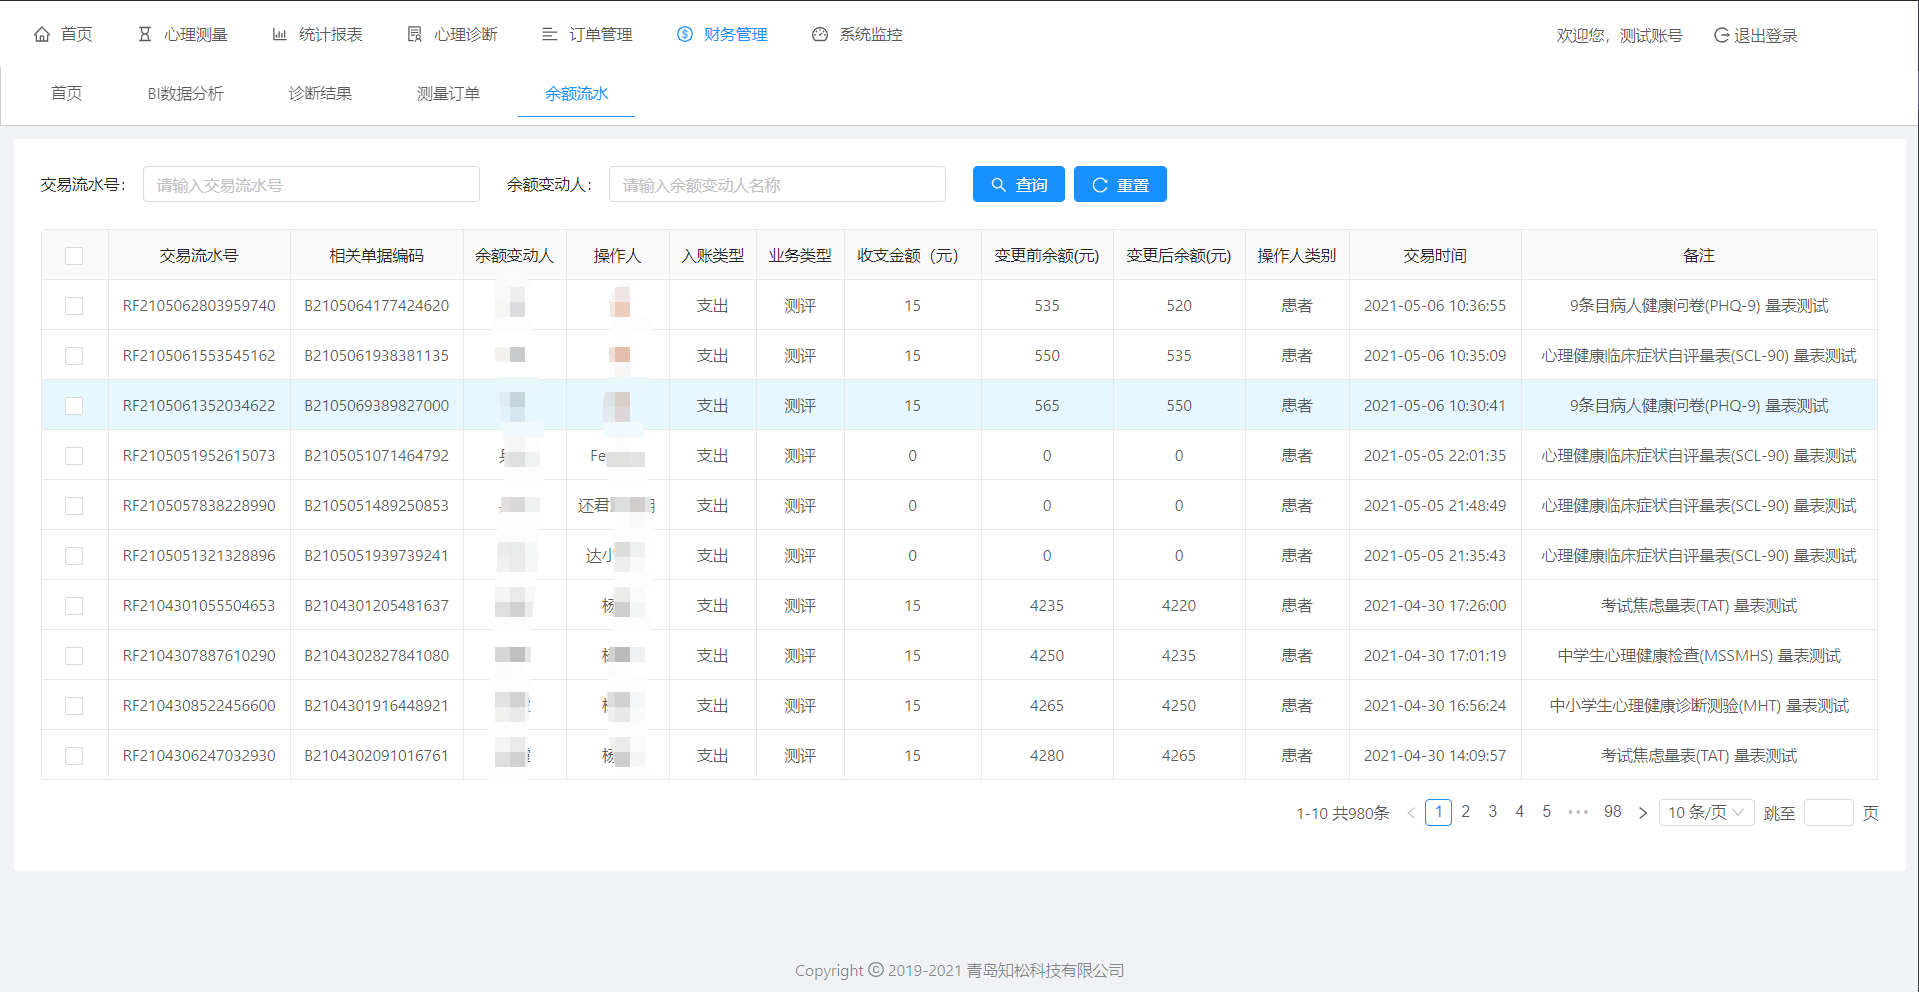The height and width of the screenshot is (992, 1919).
Task: Click the bar chart icon for 统计报表
Action: pos(280,35)
